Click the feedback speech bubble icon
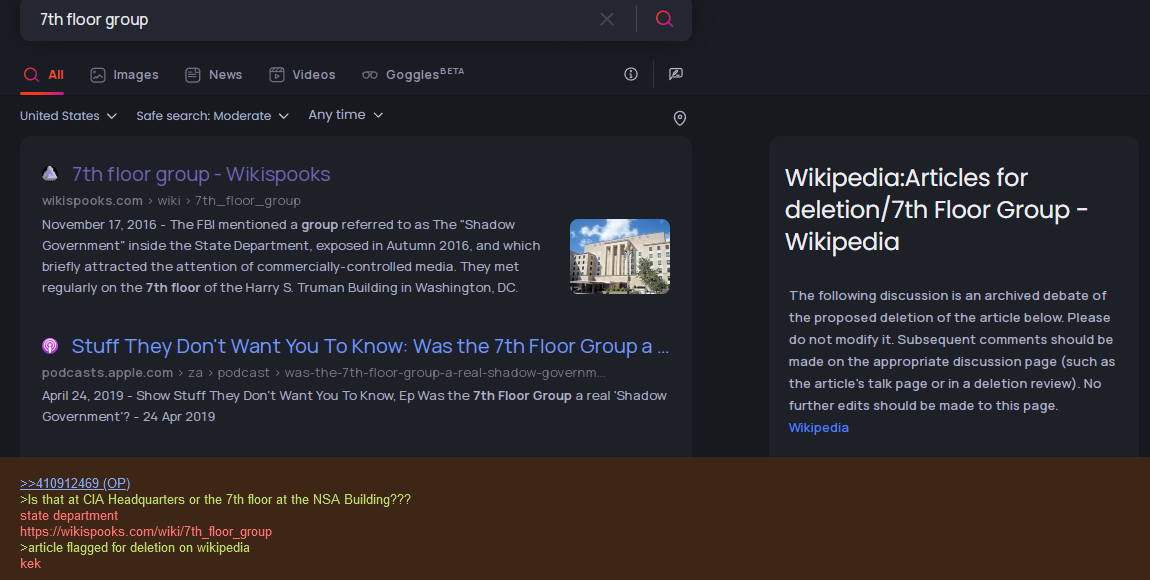 click(x=675, y=74)
